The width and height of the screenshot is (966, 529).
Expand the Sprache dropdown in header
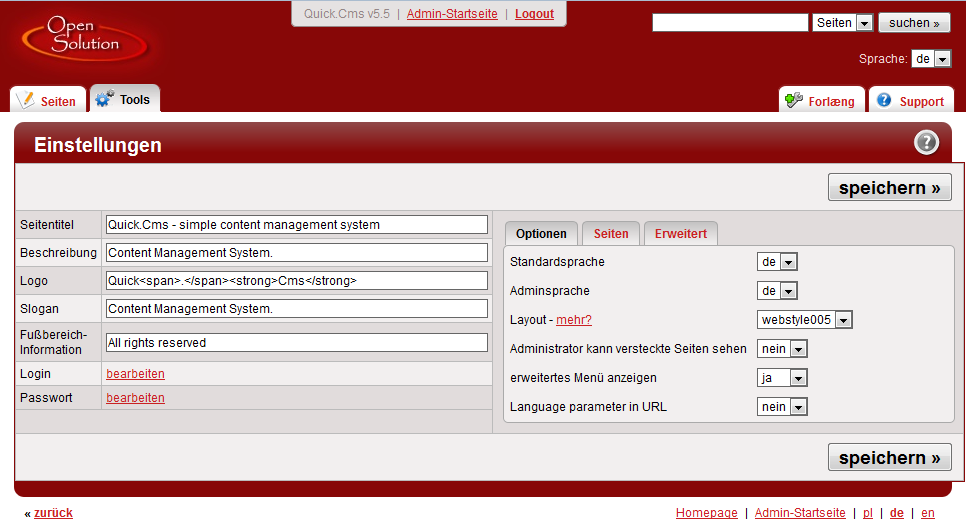coord(931,59)
